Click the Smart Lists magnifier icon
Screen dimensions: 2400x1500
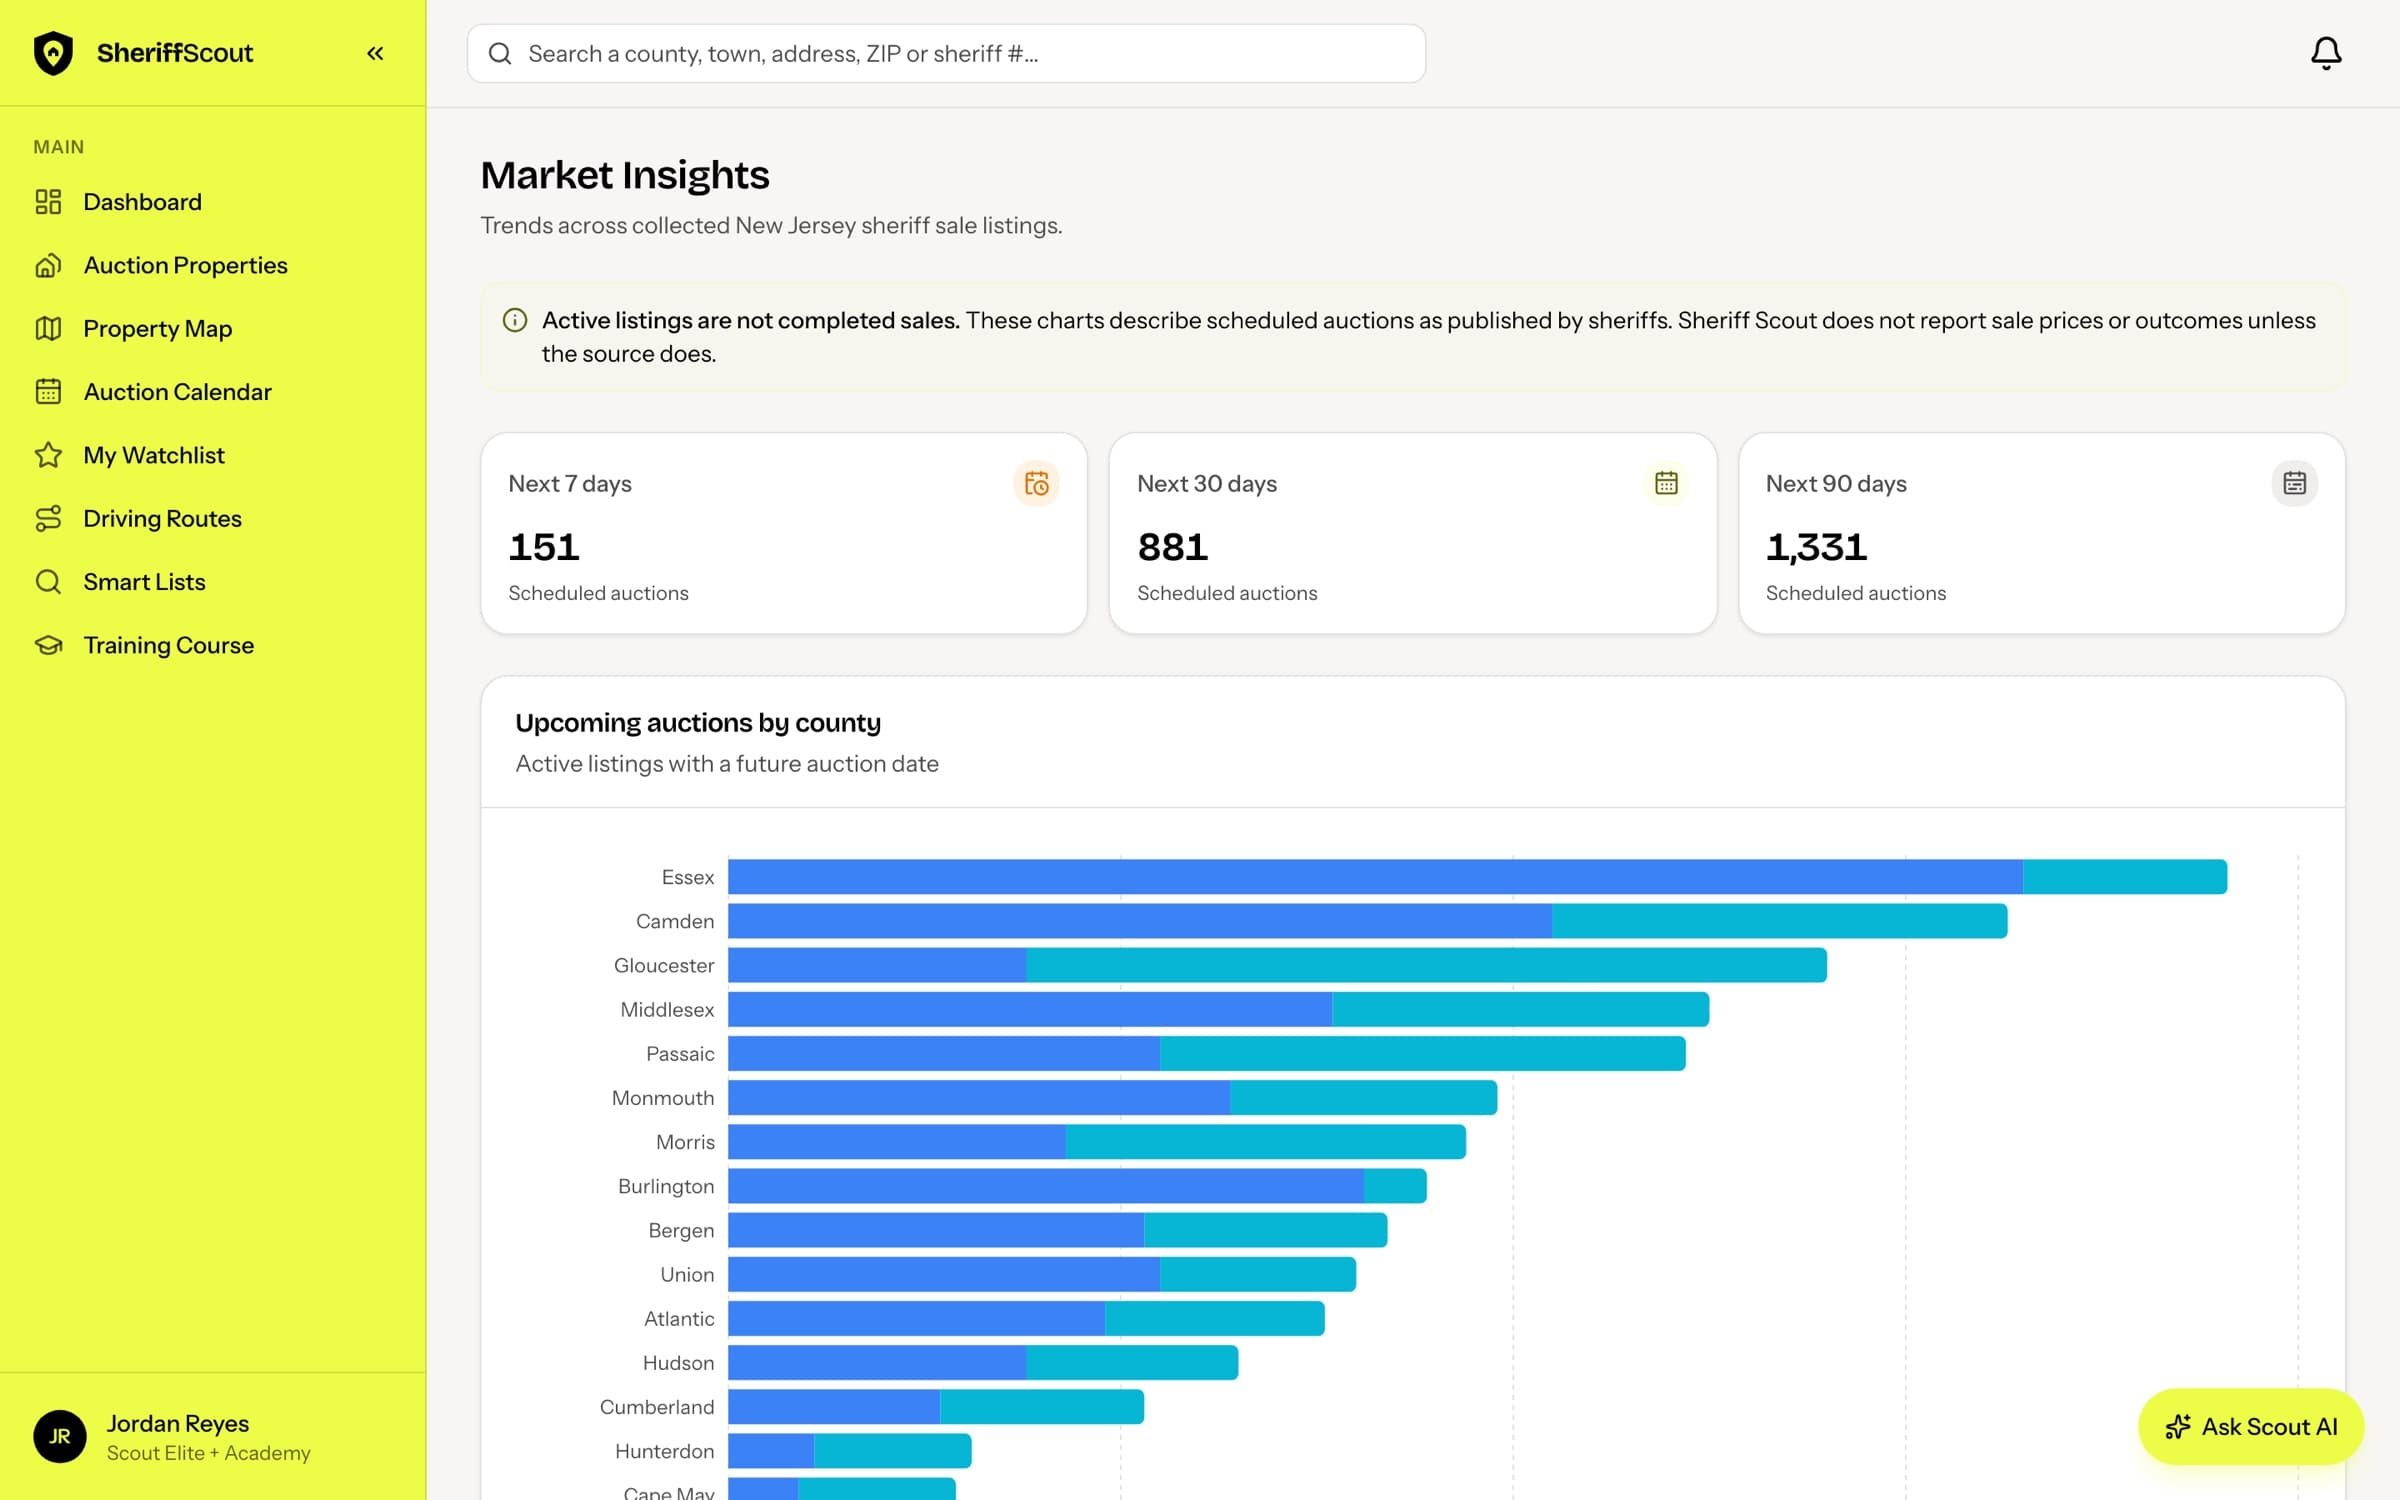pyautogui.click(x=48, y=581)
